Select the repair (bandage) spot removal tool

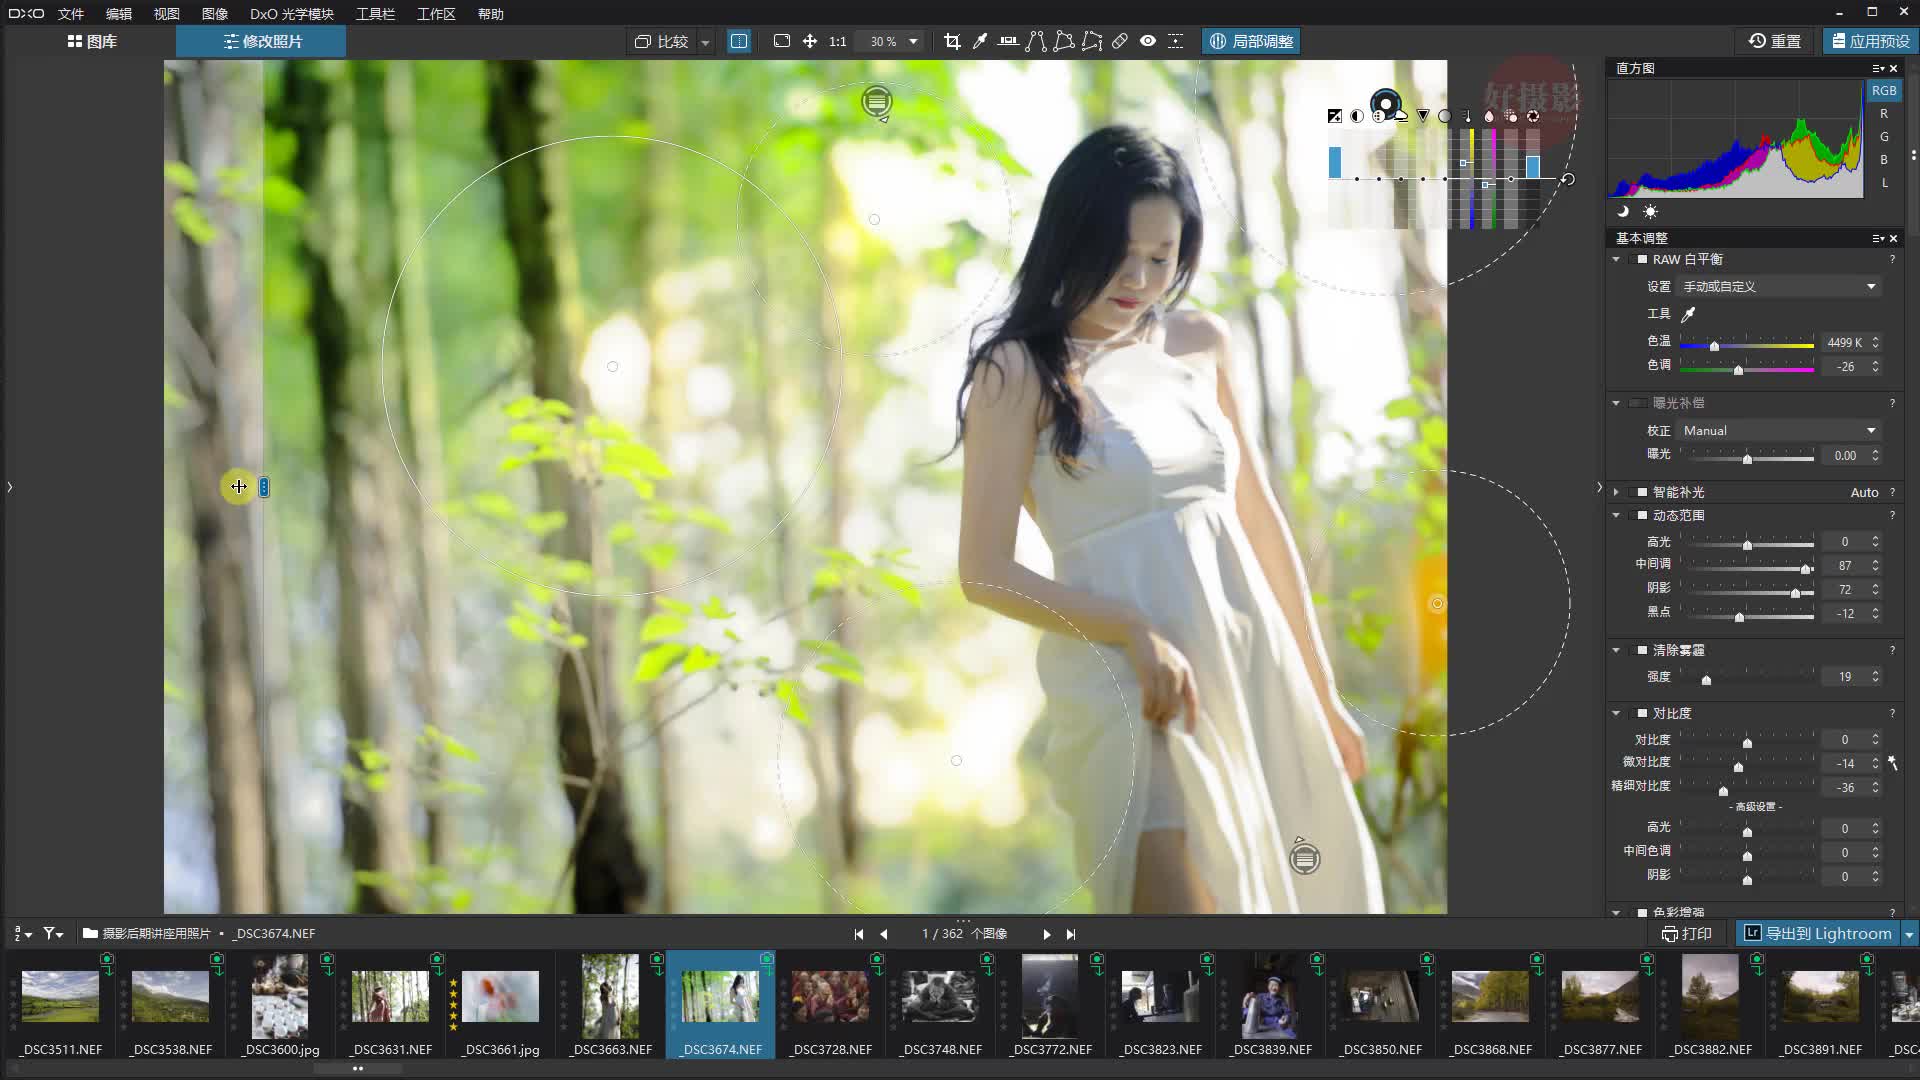click(x=1120, y=41)
